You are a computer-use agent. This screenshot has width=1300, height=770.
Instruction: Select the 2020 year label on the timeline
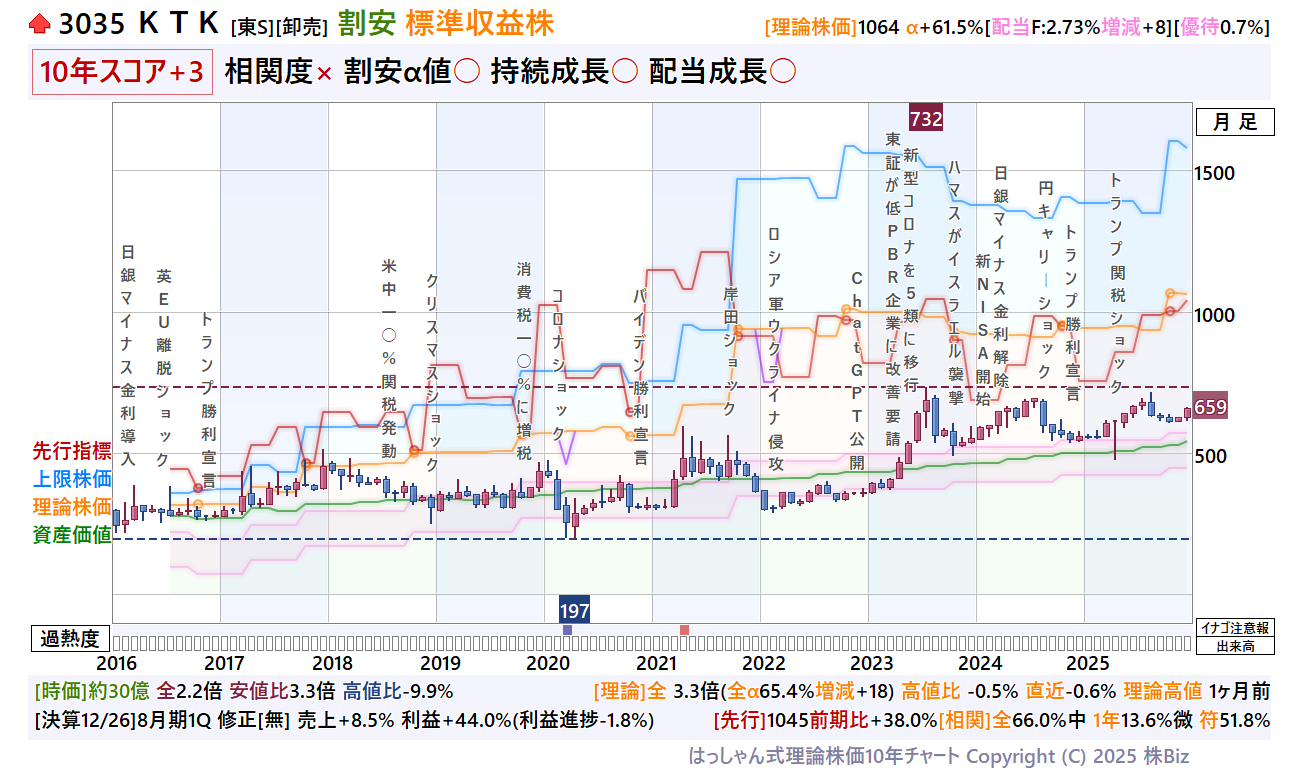[547, 663]
